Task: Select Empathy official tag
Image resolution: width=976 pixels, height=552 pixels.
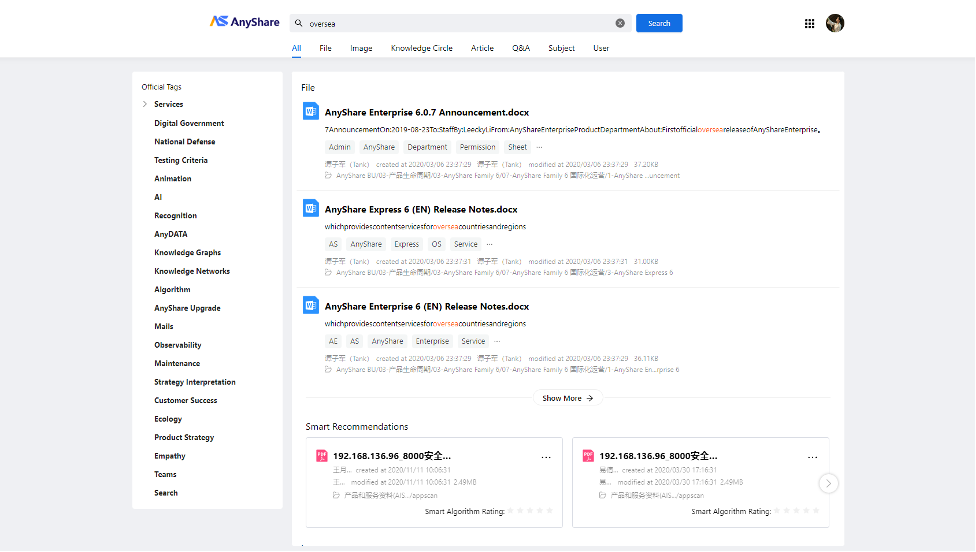Action: [170, 456]
